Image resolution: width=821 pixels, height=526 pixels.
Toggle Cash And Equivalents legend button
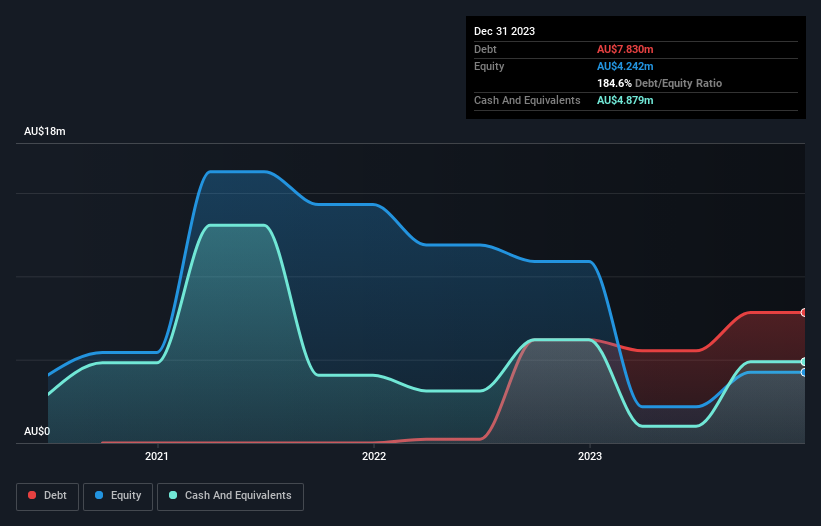click(230, 496)
